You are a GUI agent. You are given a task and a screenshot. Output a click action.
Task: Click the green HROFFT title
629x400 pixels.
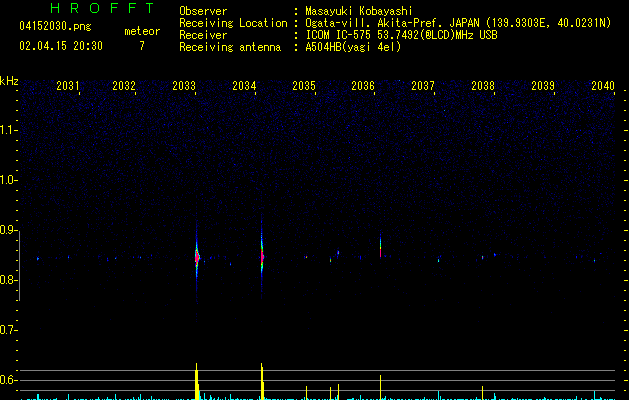point(102,8)
